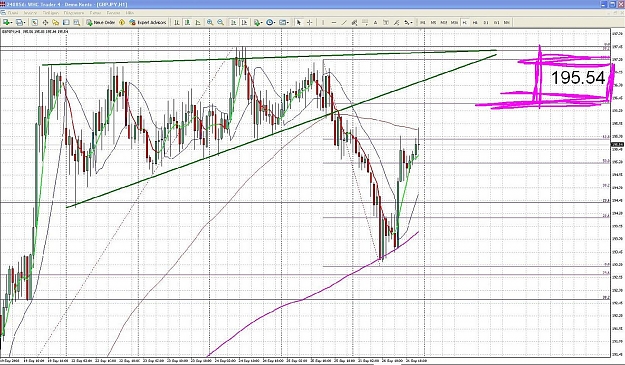Click the New Order button

click(100, 22)
